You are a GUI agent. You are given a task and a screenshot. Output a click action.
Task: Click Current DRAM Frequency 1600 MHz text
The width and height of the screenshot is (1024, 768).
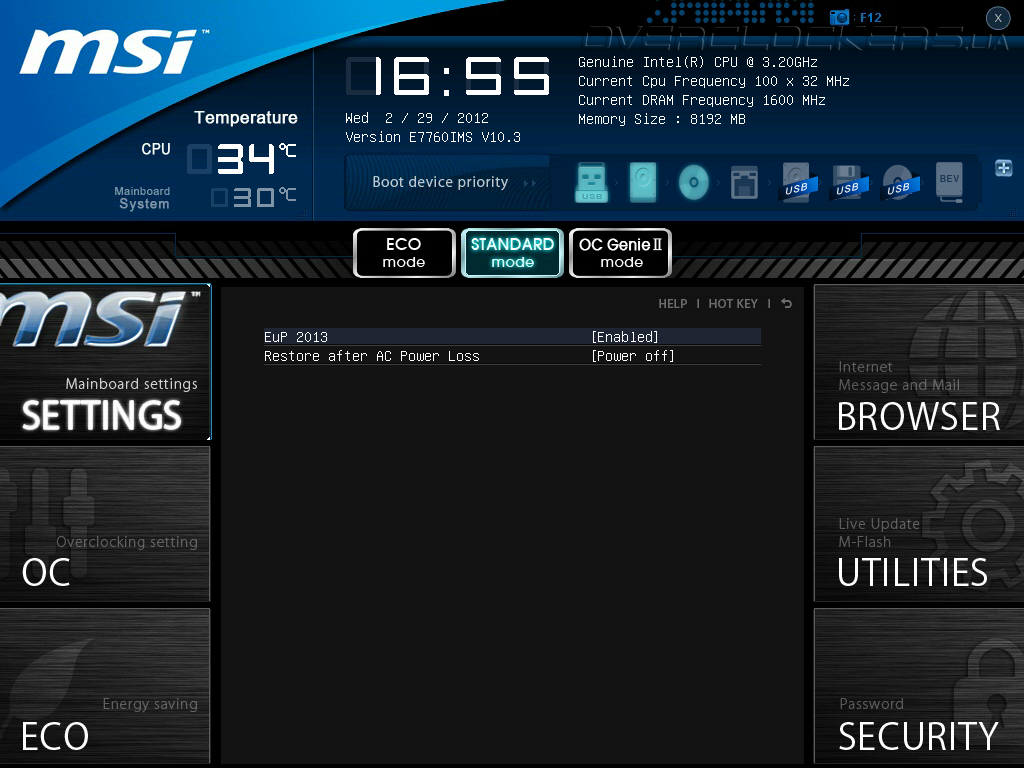pos(702,100)
